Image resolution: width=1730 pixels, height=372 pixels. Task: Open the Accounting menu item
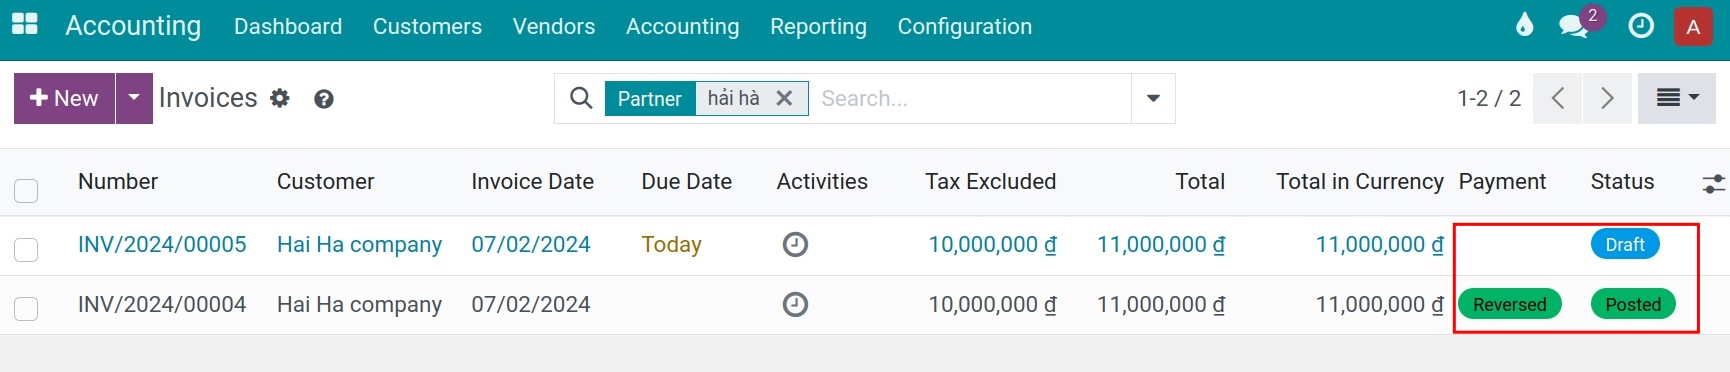[x=683, y=26]
